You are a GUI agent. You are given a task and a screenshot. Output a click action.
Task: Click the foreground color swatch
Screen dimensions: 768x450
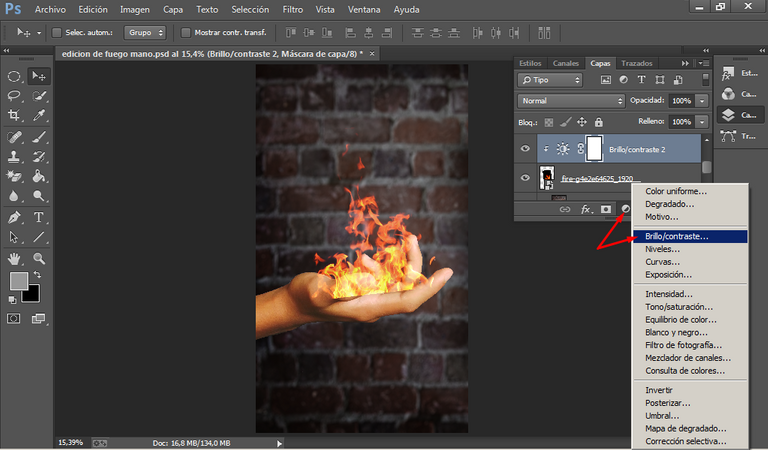point(19,281)
